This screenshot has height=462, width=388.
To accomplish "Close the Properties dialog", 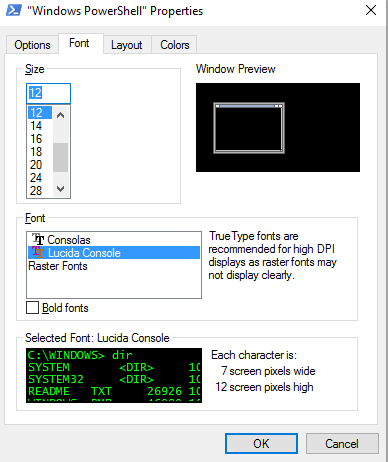I will (x=371, y=10).
